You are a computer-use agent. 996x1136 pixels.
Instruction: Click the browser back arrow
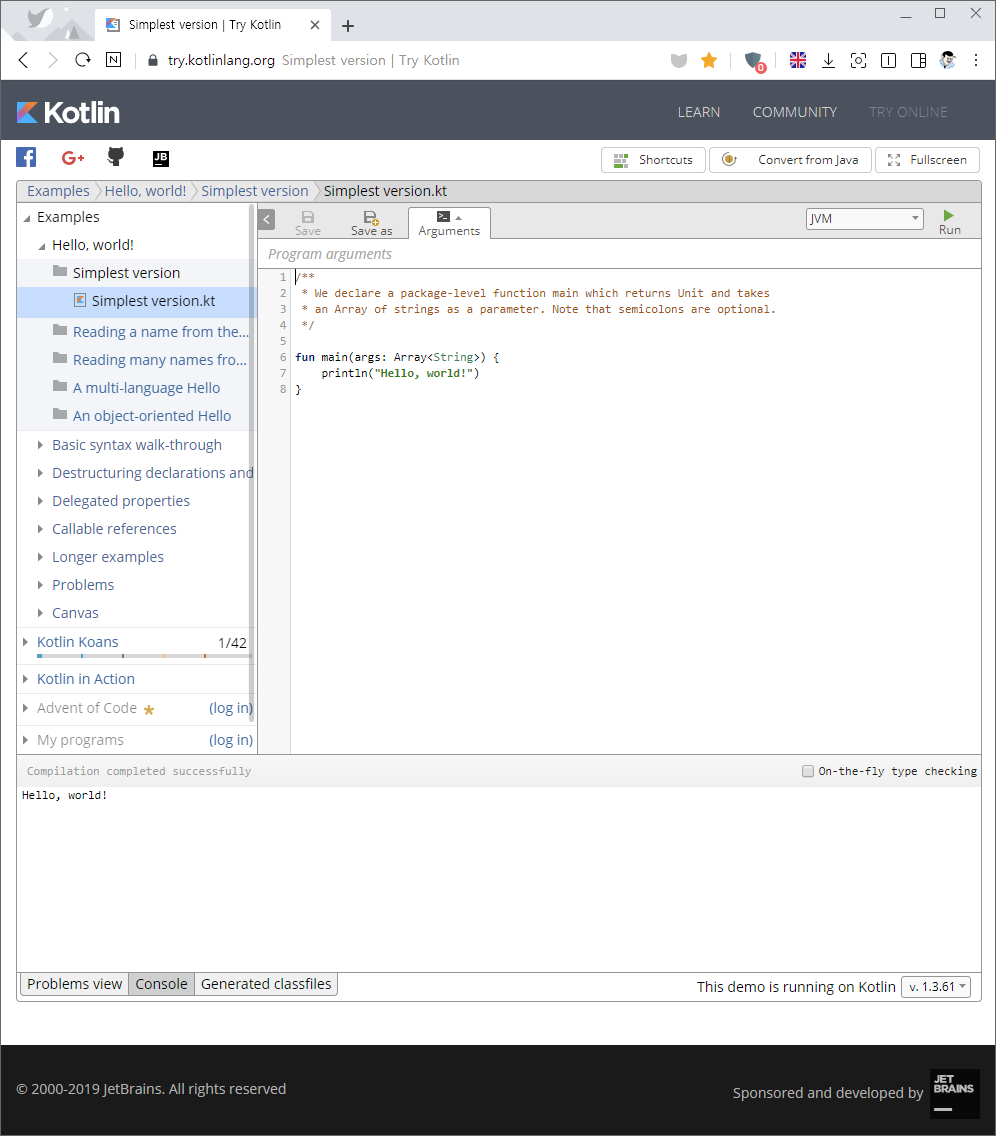point(23,60)
